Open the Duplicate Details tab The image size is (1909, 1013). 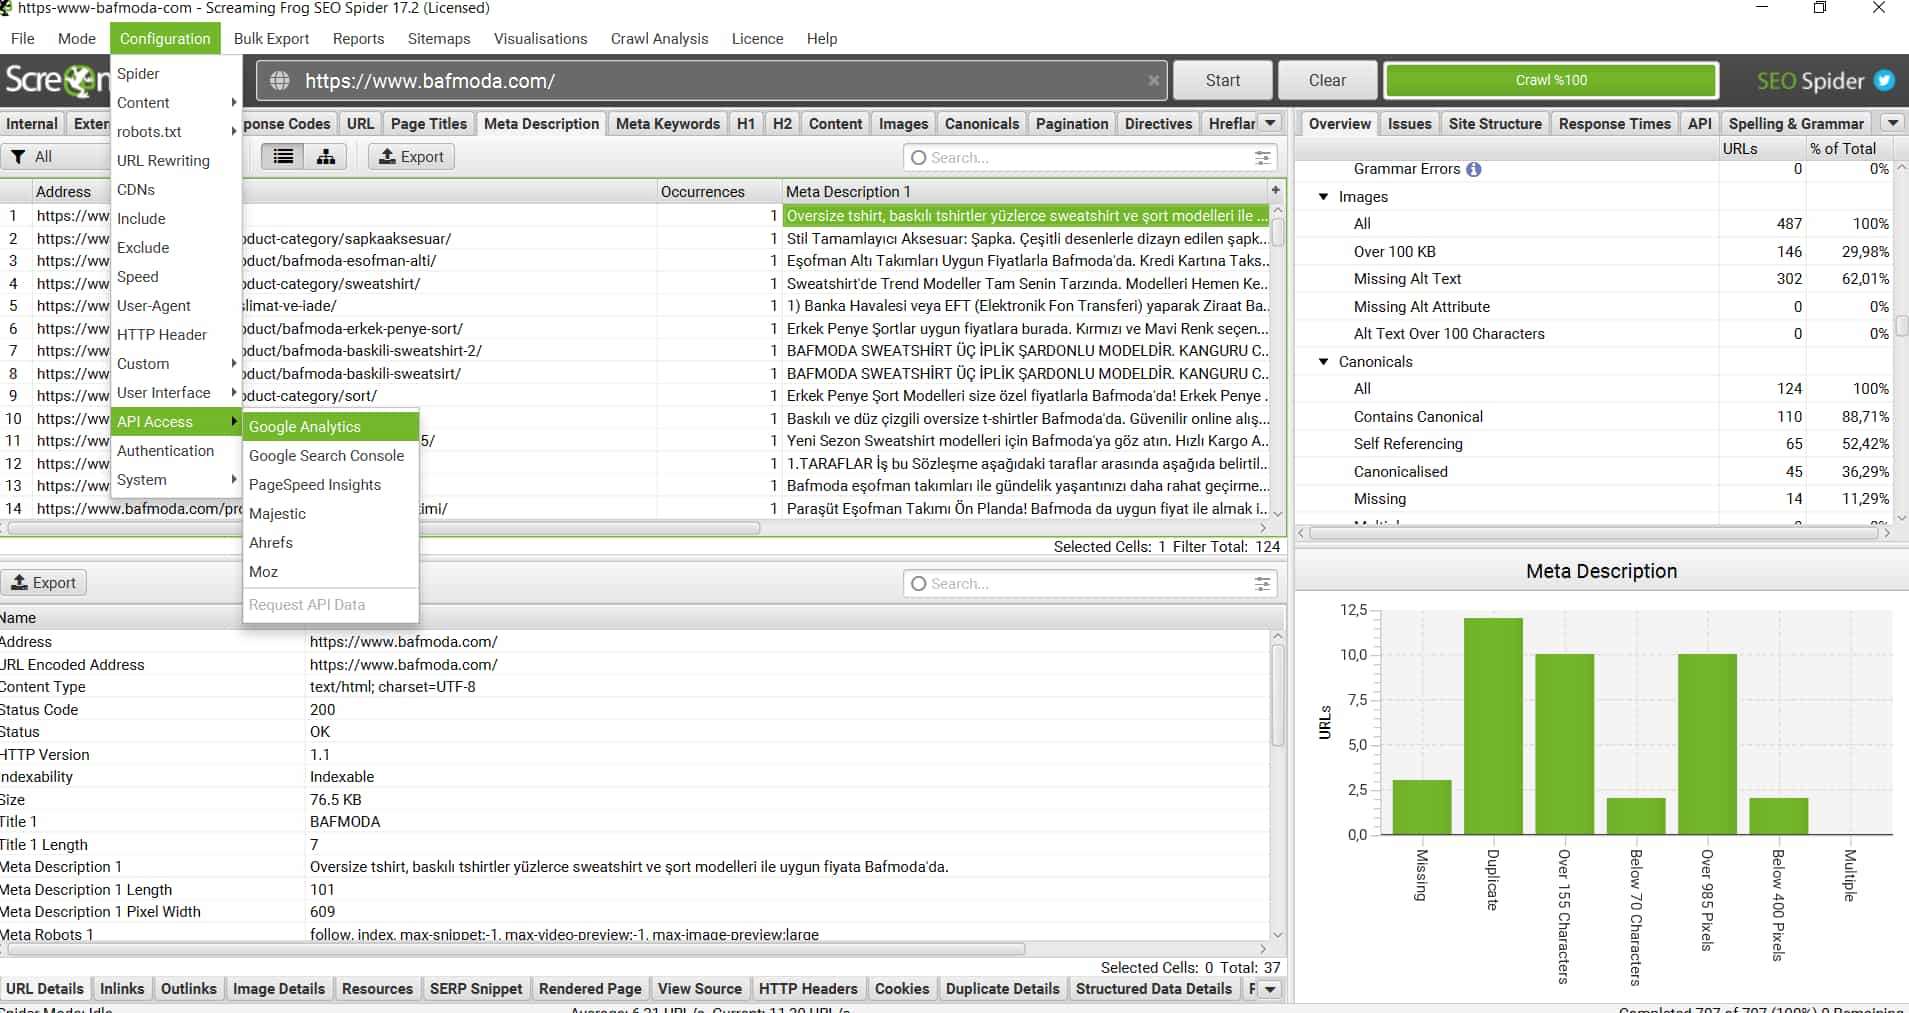(x=1002, y=989)
